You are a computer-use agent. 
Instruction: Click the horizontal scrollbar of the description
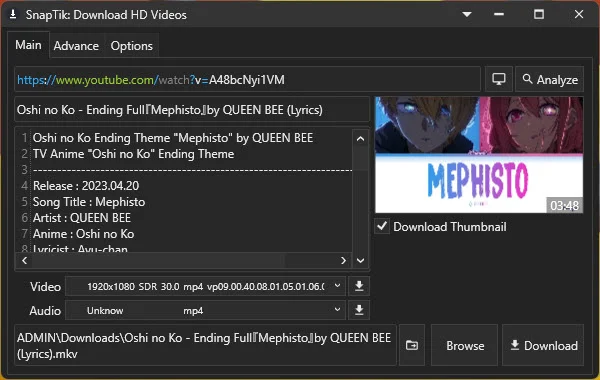coord(184,261)
